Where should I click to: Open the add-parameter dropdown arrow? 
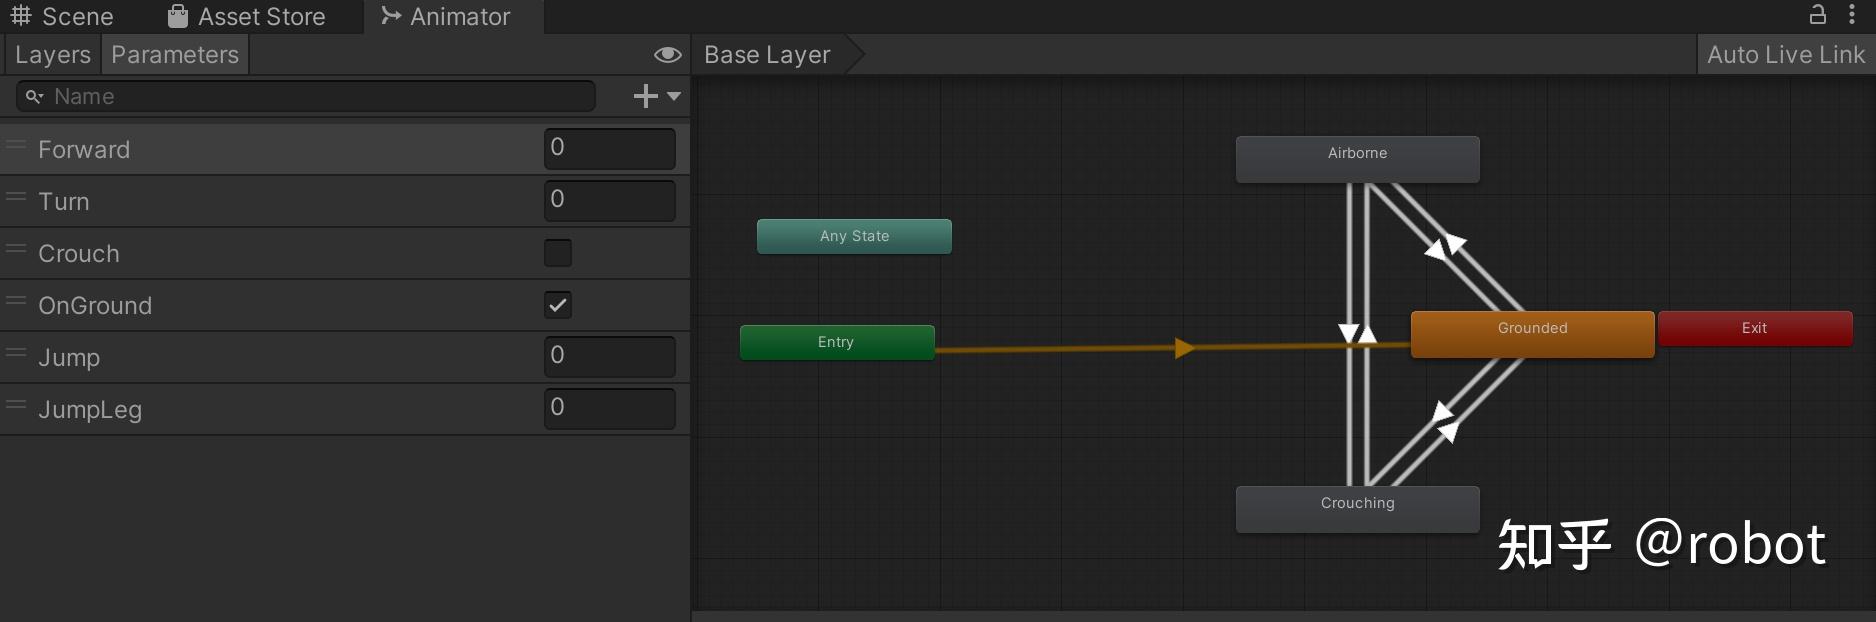coord(674,97)
